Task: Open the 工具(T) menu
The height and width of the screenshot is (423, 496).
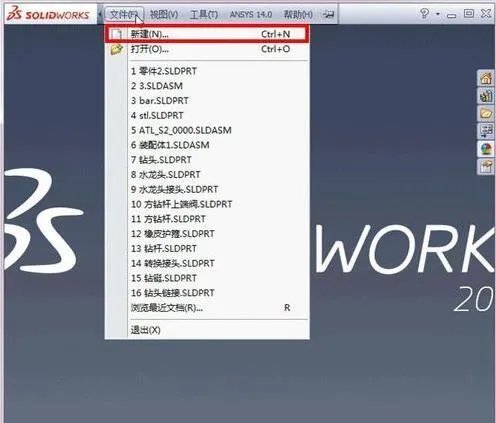Action: click(204, 14)
